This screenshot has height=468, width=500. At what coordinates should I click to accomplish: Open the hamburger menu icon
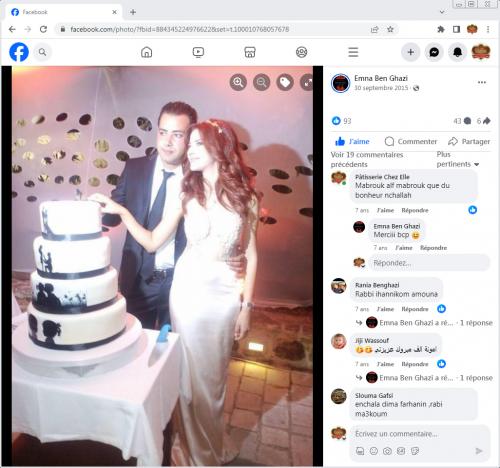click(x=353, y=52)
